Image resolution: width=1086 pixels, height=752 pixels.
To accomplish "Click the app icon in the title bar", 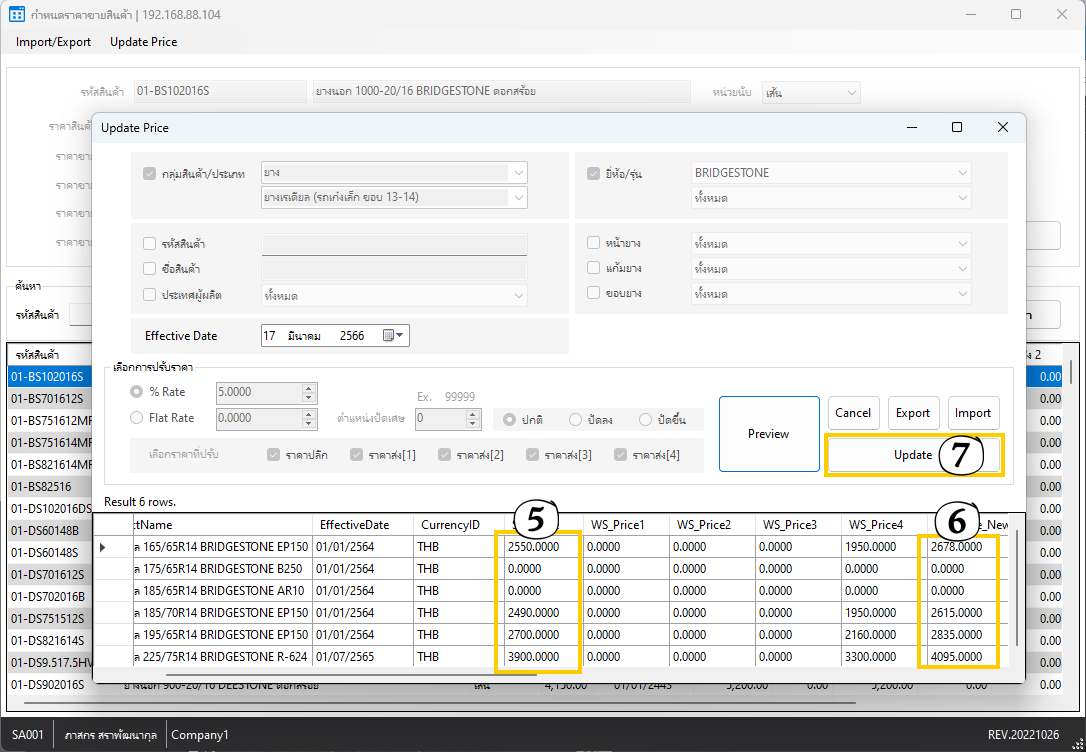I will [x=17, y=15].
